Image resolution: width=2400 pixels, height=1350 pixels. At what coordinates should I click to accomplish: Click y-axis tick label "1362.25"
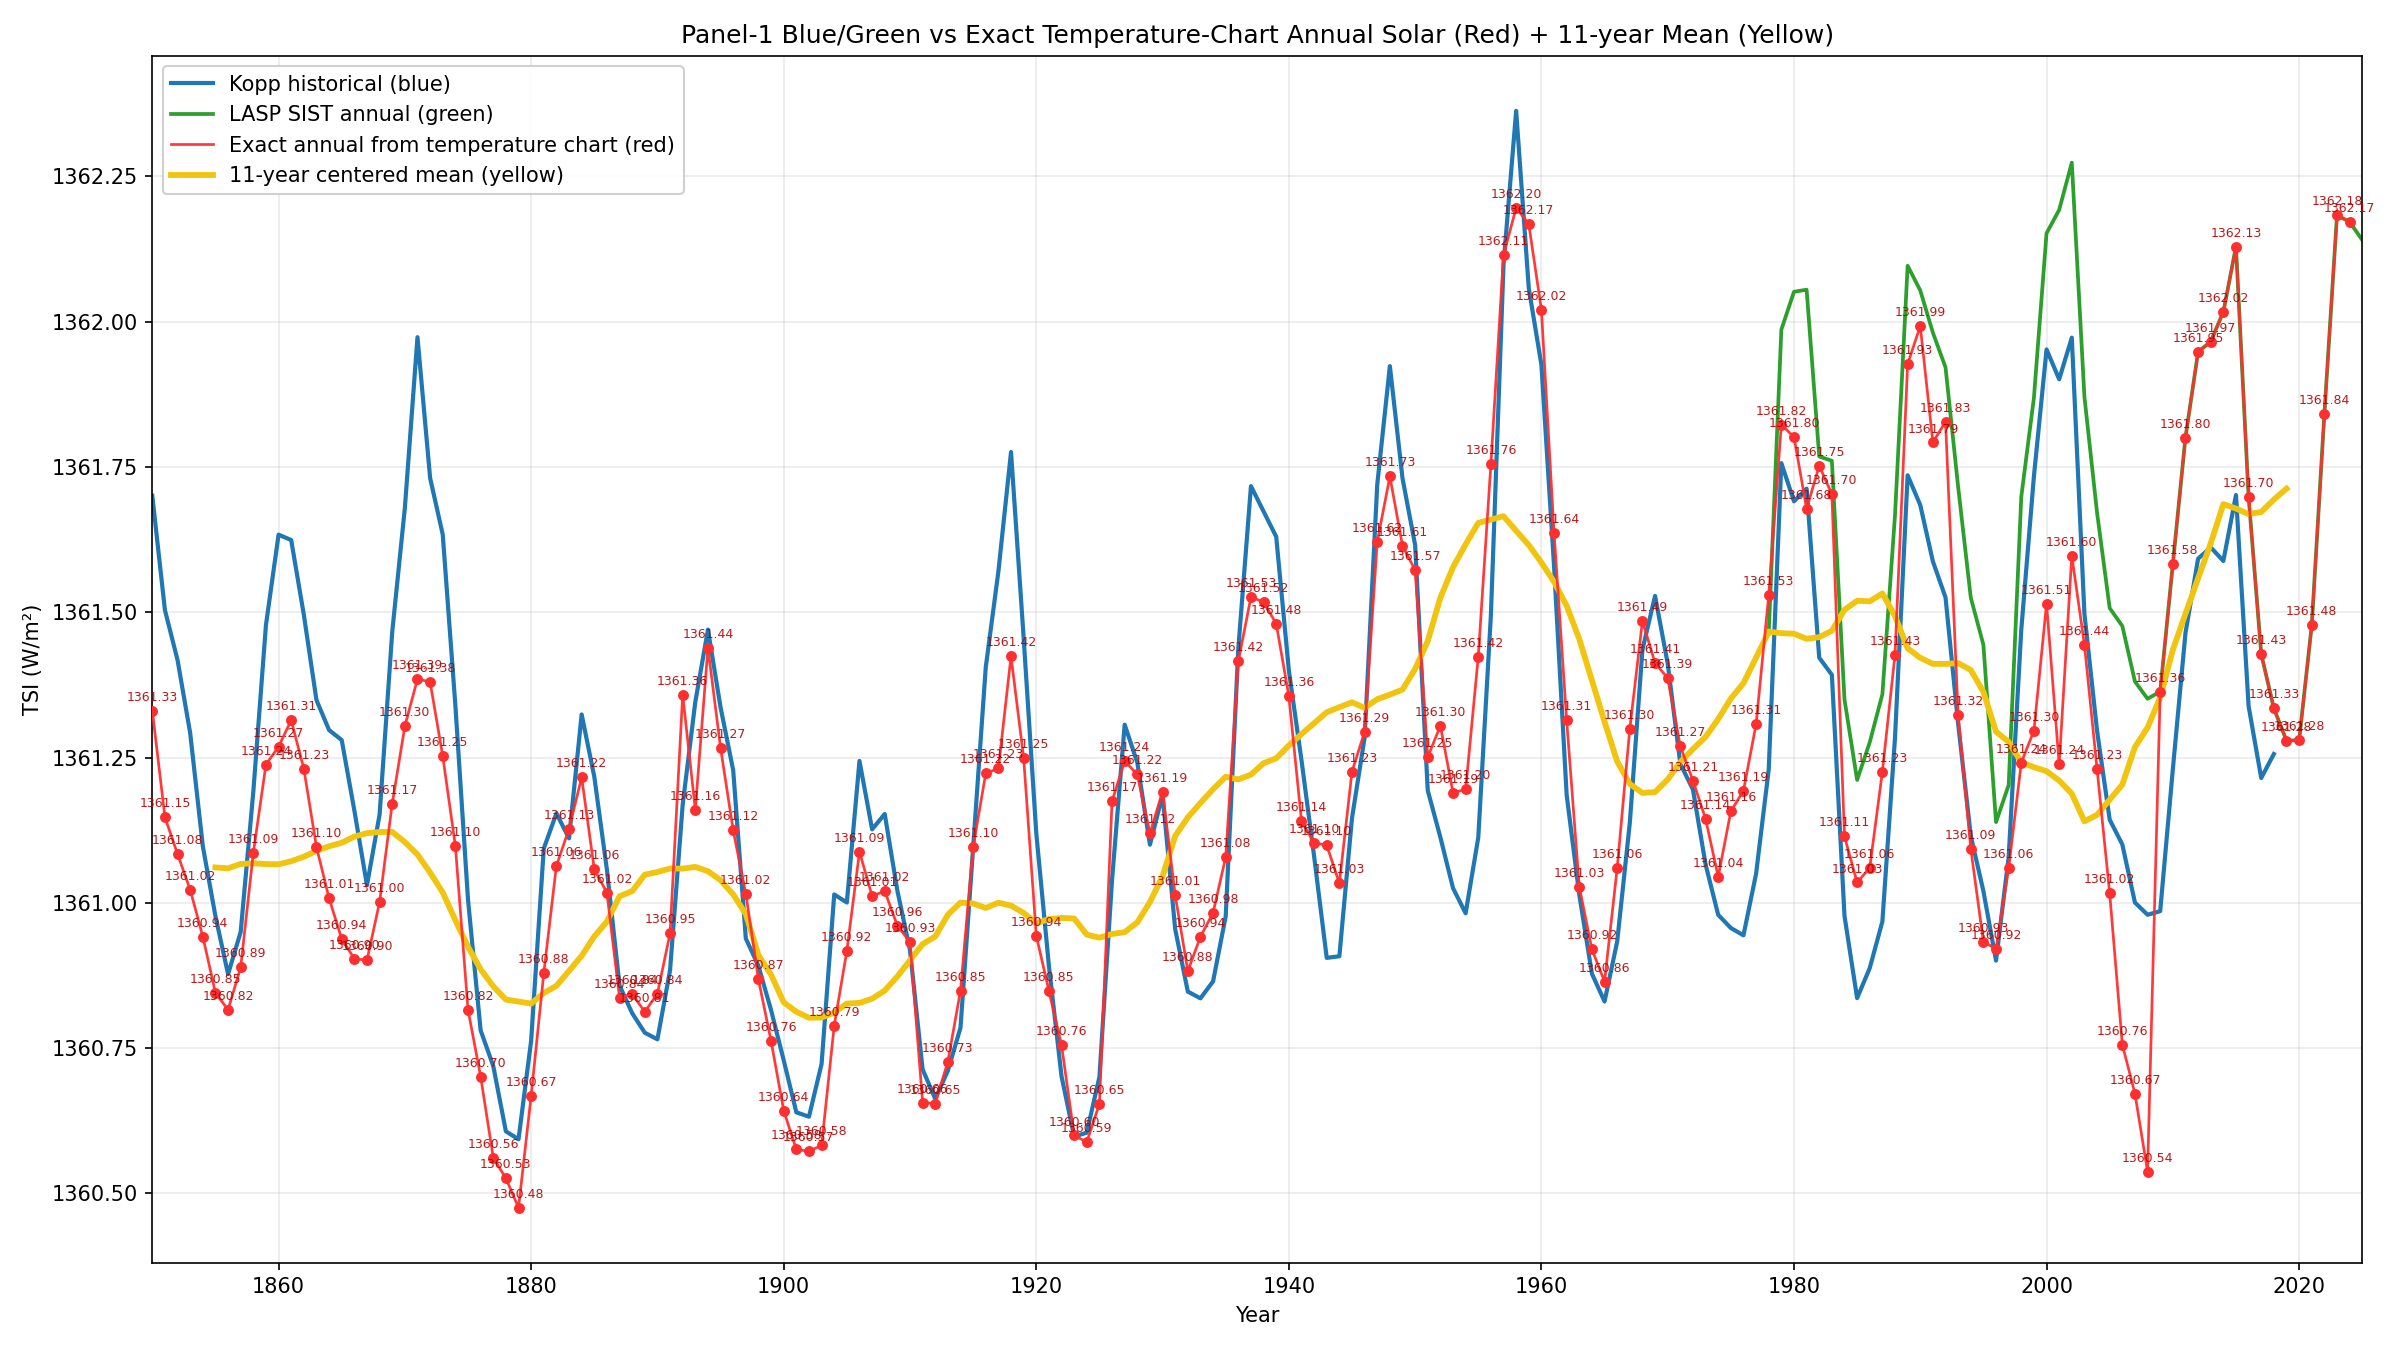point(94,176)
